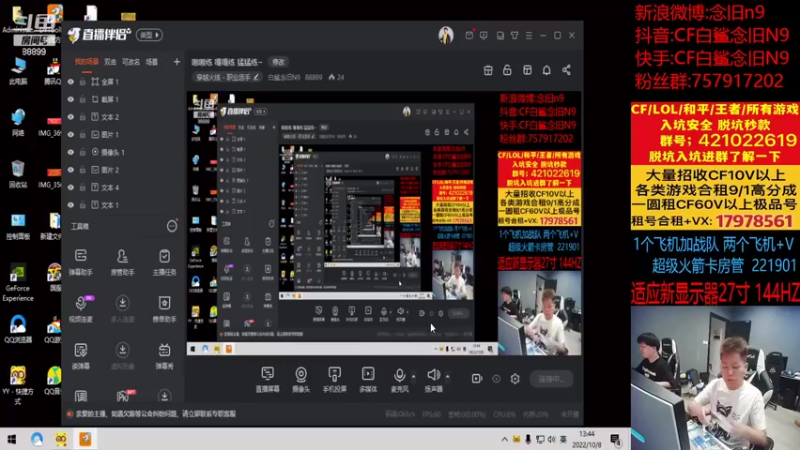Add 手机投屏 phone mirroring source
This screenshot has width=800, height=450.
pyautogui.click(x=335, y=380)
